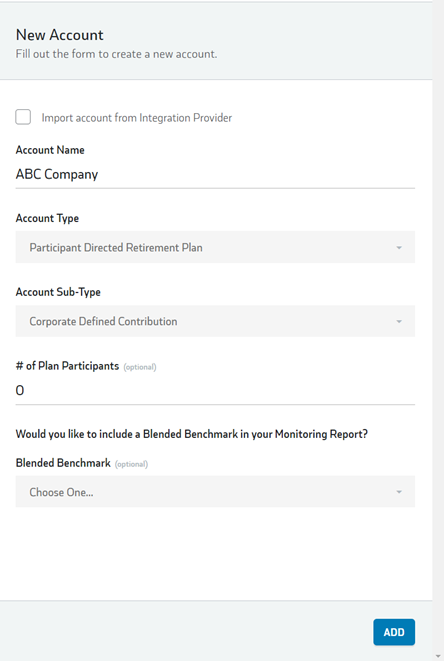This screenshot has width=444, height=661.
Task: Click the vertical scrollbar track on the right edge
Action: point(439,329)
